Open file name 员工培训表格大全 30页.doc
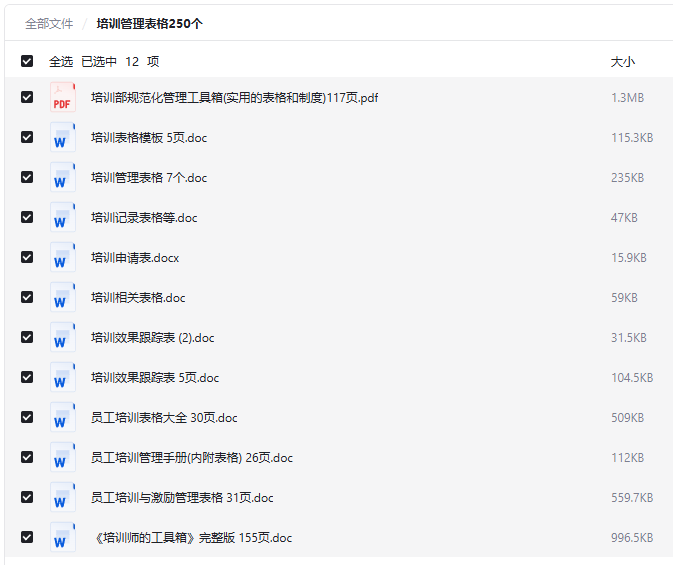This screenshot has width=673, height=565. tap(164, 417)
